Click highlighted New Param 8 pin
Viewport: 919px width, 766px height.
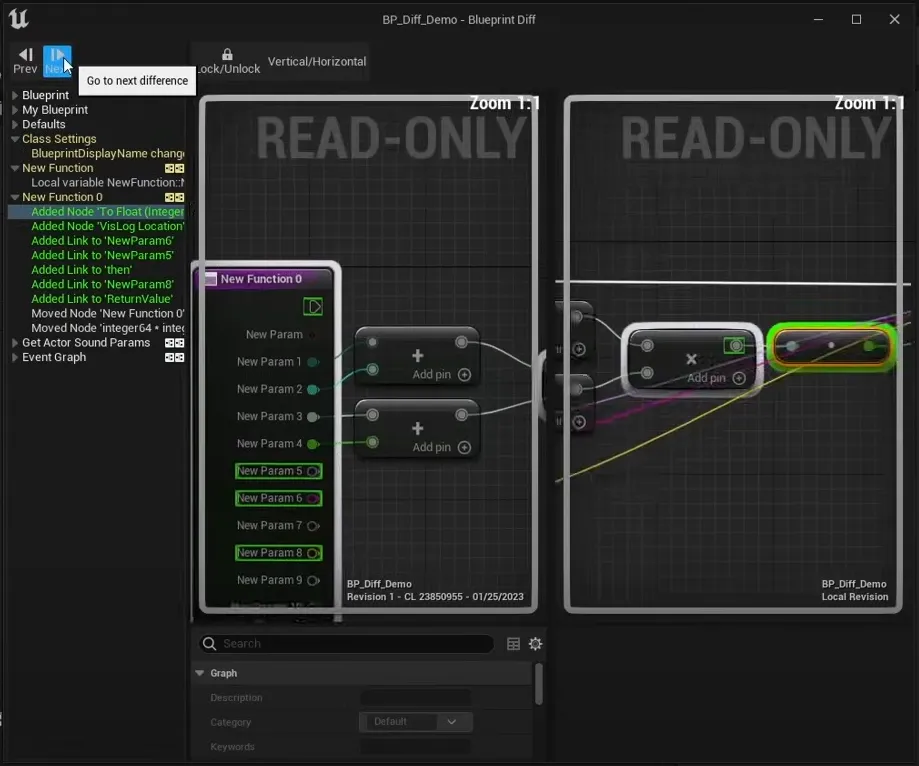278,553
